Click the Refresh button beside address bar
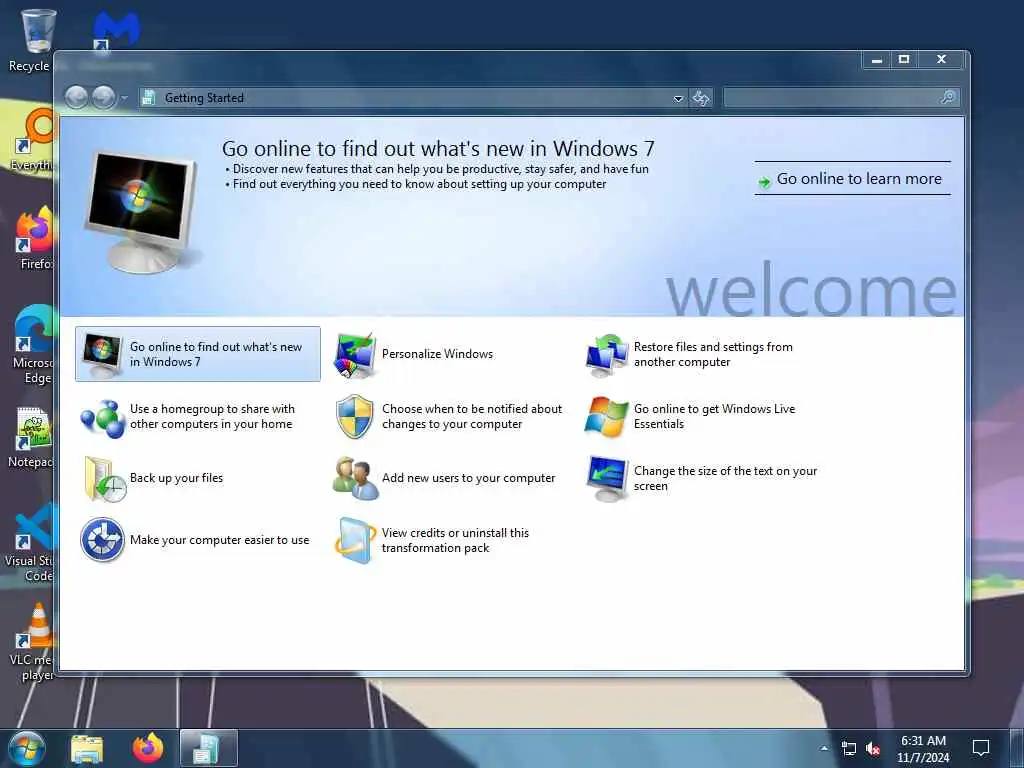The width and height of the screenshot is (1024, 768). click(x=701, y=98)
